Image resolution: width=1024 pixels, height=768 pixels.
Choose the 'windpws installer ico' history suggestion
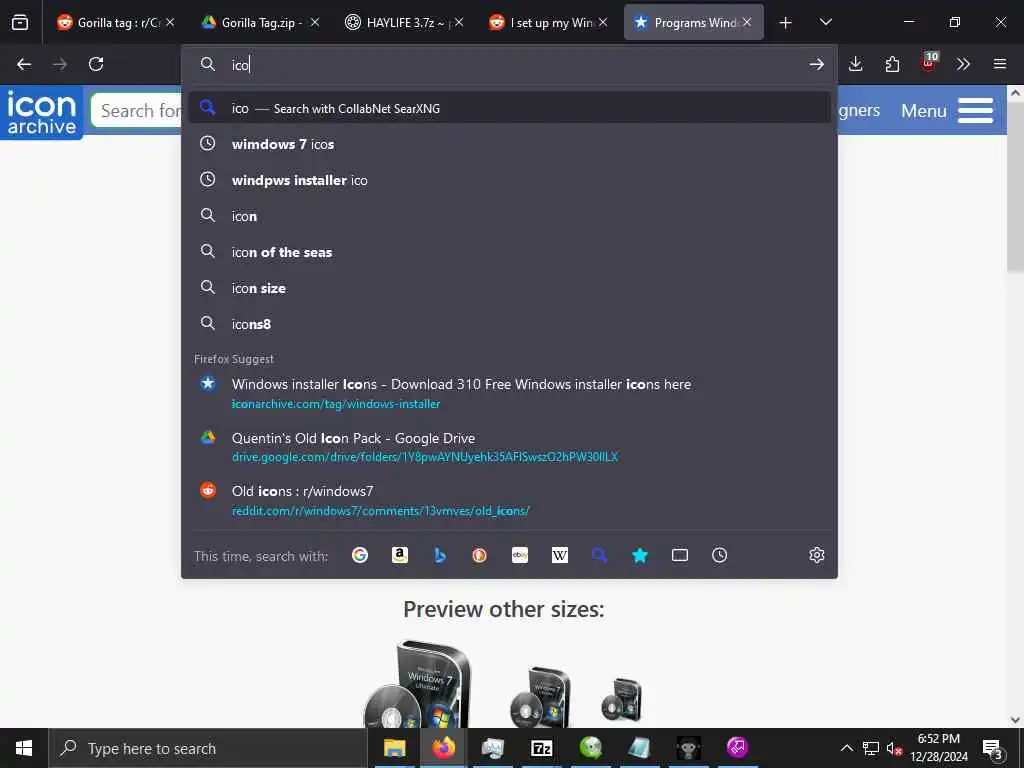coord(509,180)
